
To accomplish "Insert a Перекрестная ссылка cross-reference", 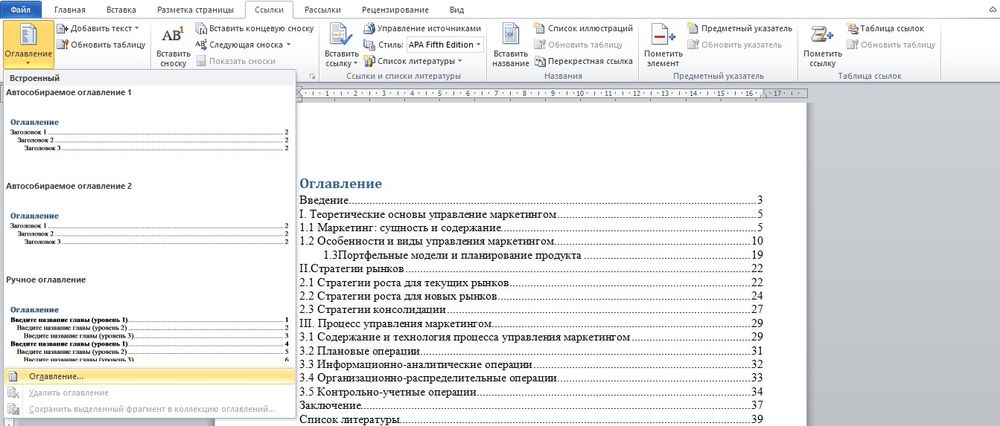I will coord(590,61).
